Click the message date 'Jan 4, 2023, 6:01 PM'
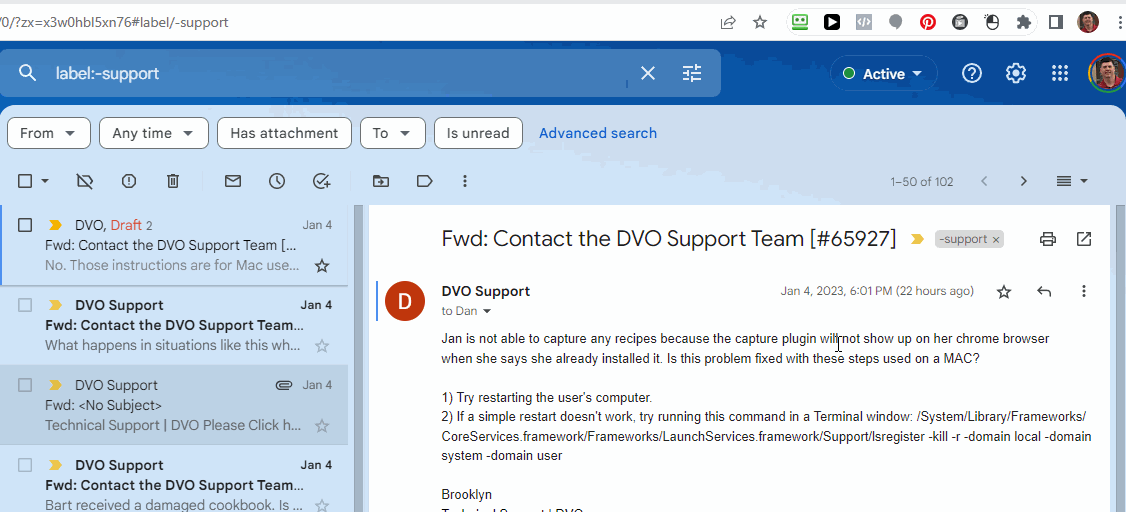This screenshot has width=1126, height=512. pyautogui.click(x=837, y=291)
